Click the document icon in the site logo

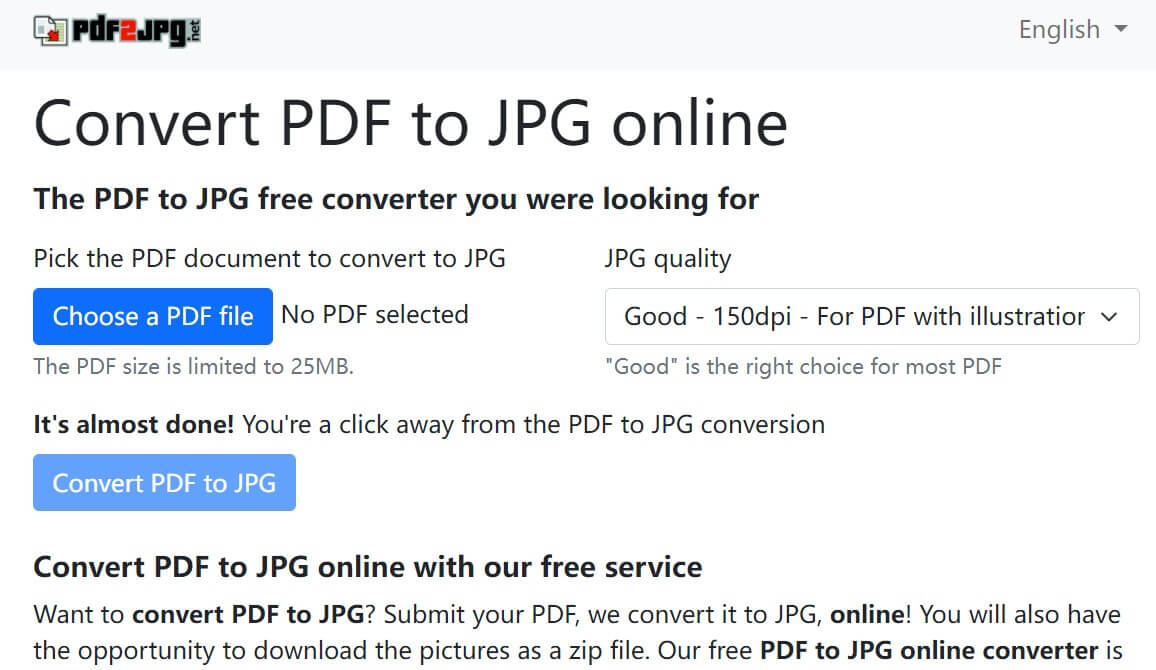pyautogui.click(x=48, y=29)
